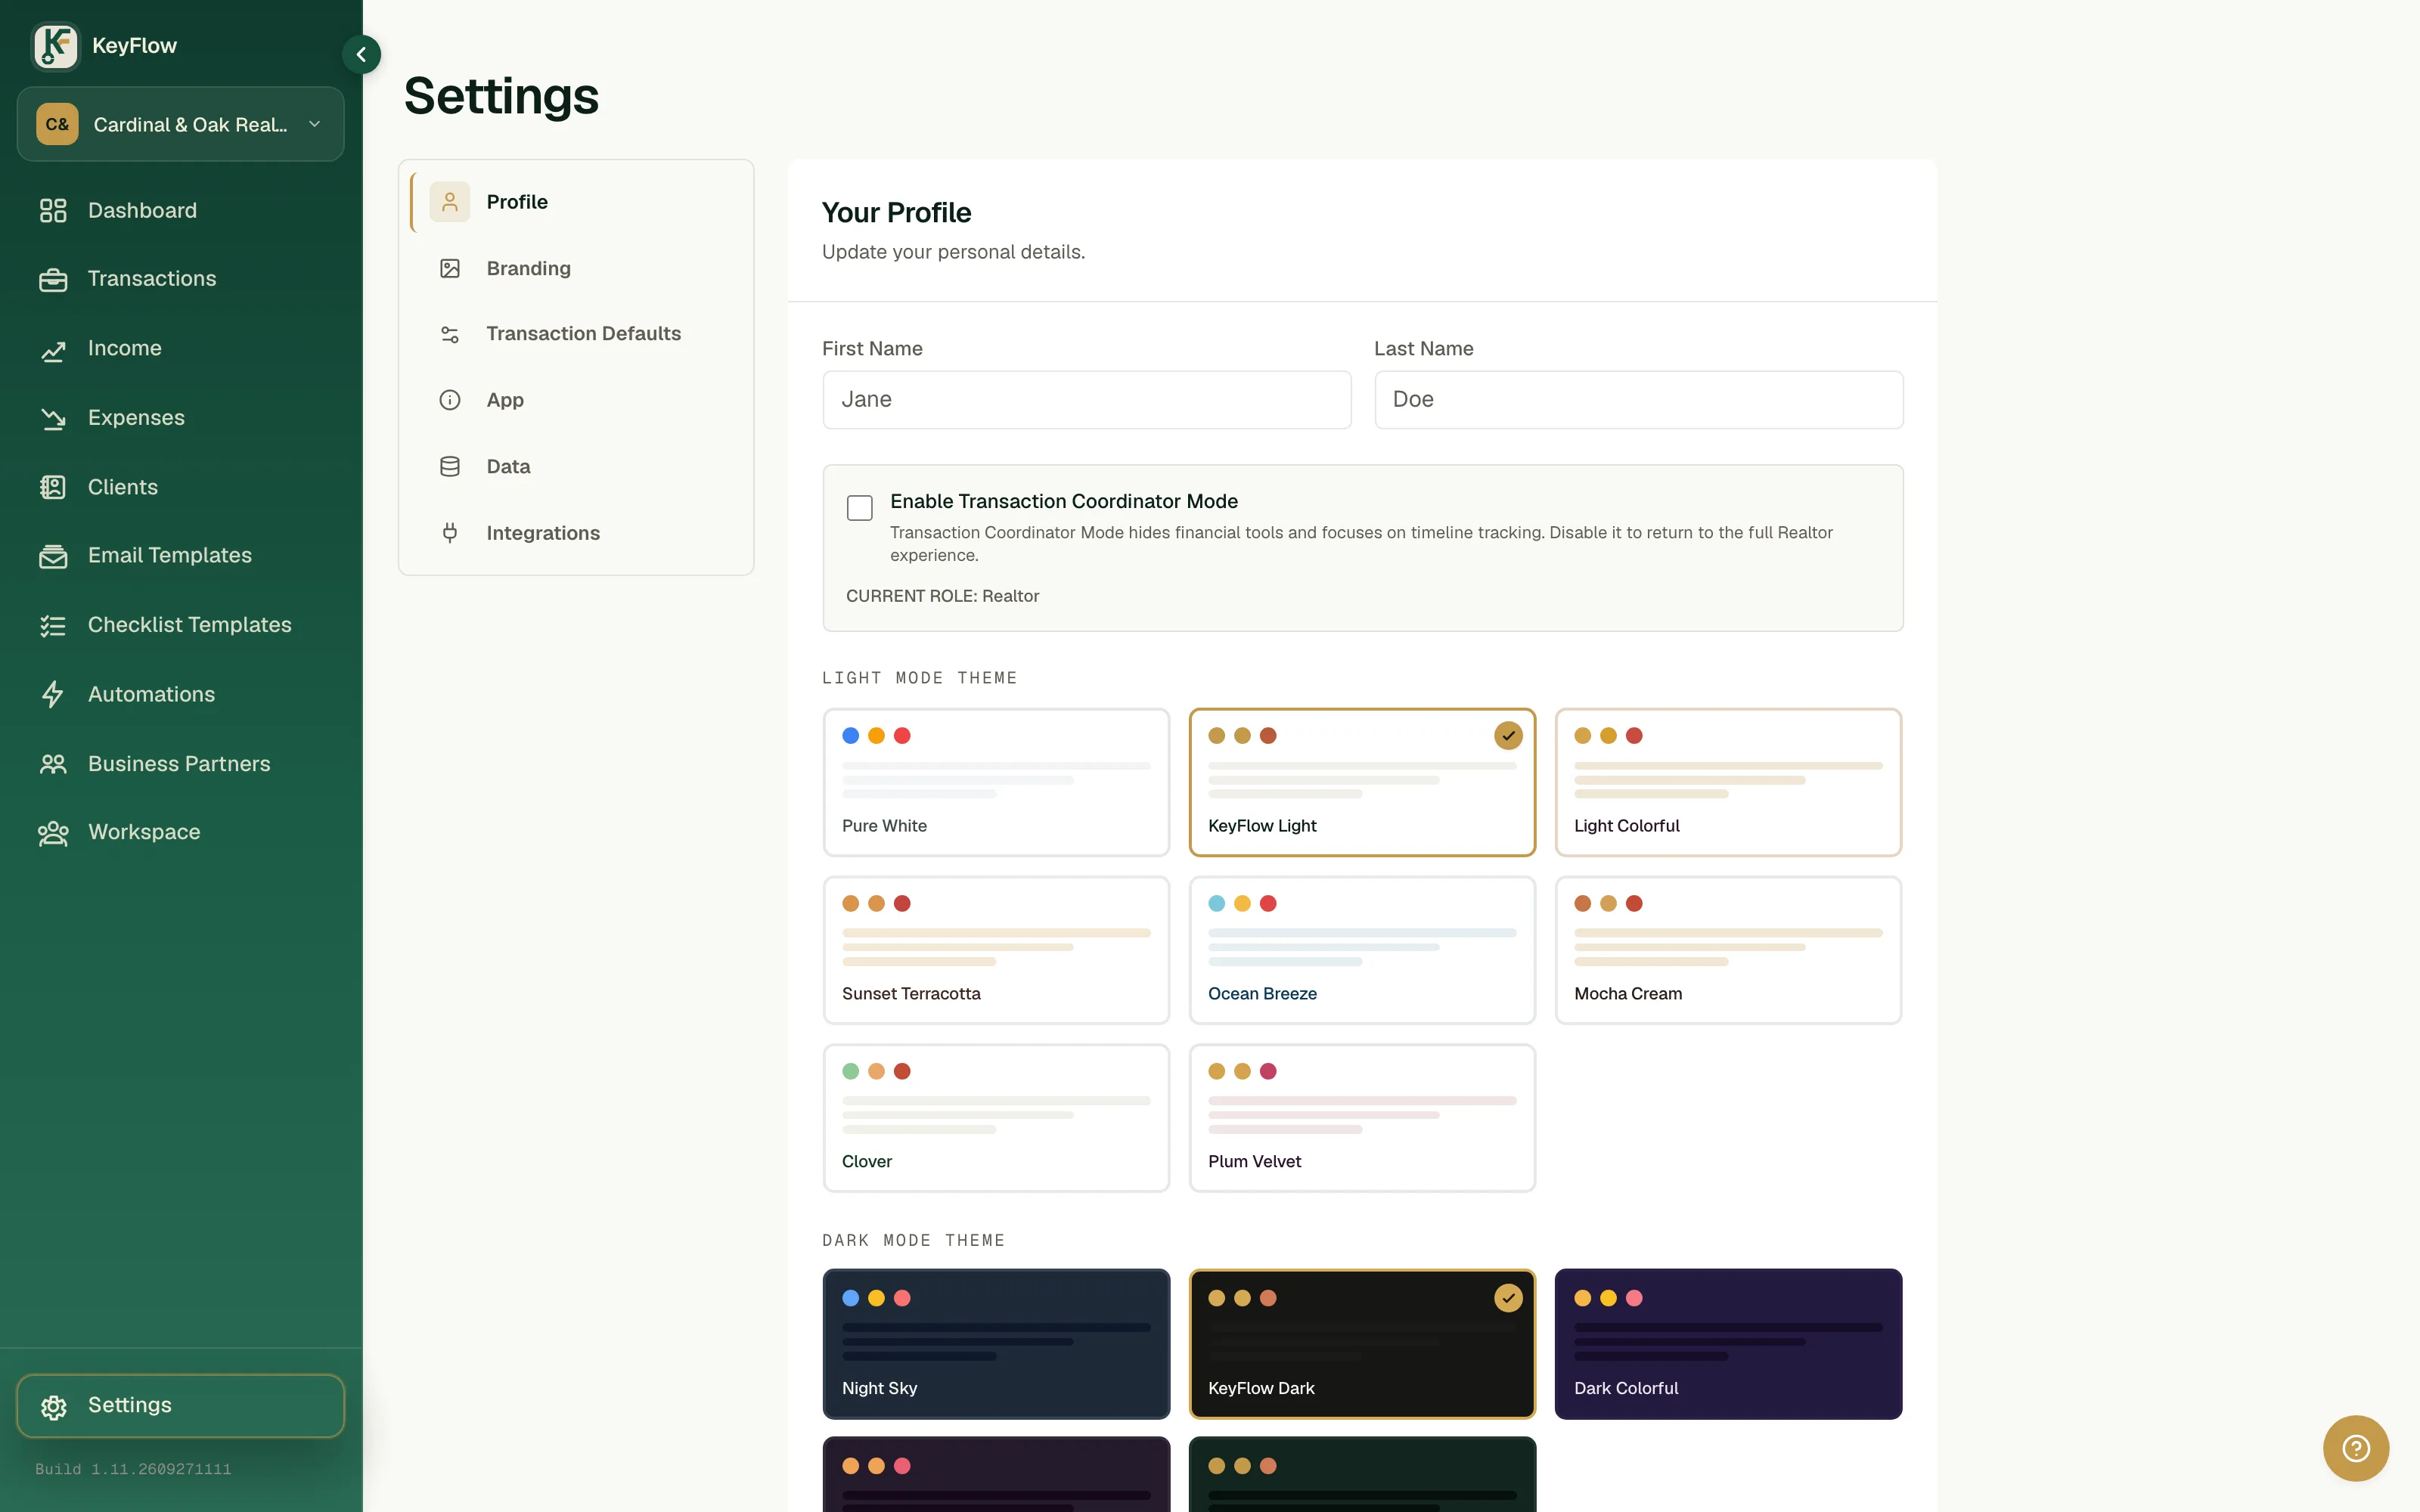Screen dimensions: 2420x1512
Task: Pick the Light Colorful theme
Action: (1728, 782)
